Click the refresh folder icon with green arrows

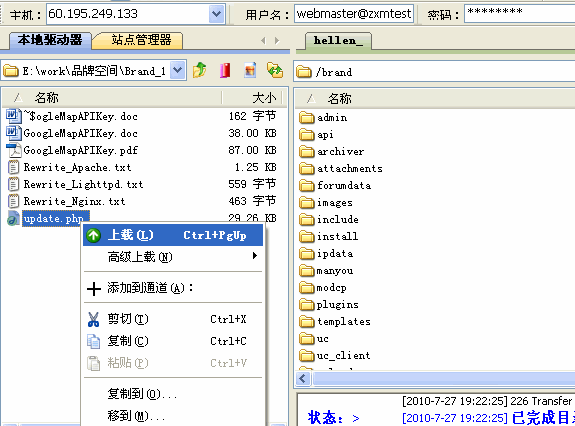275,70
